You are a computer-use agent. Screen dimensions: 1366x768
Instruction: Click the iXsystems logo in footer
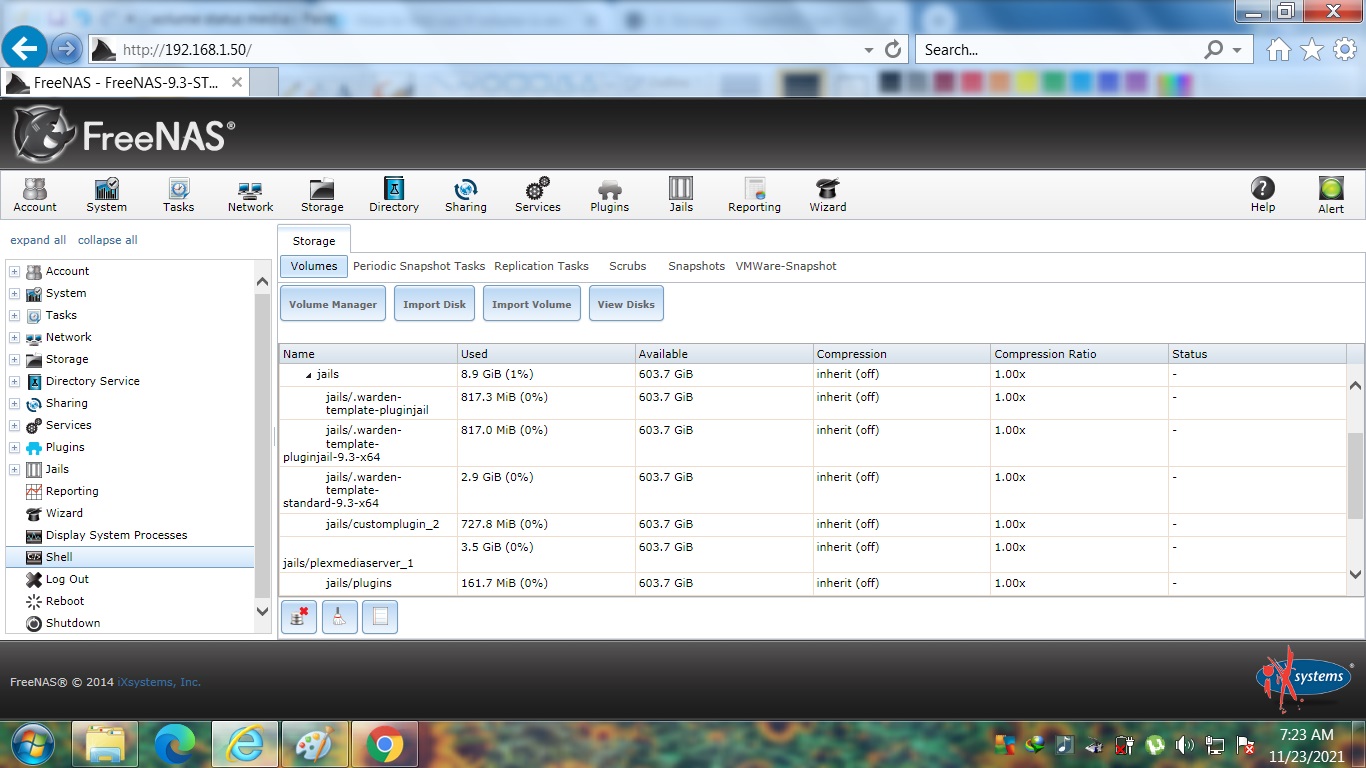[x=1303, y=680]
